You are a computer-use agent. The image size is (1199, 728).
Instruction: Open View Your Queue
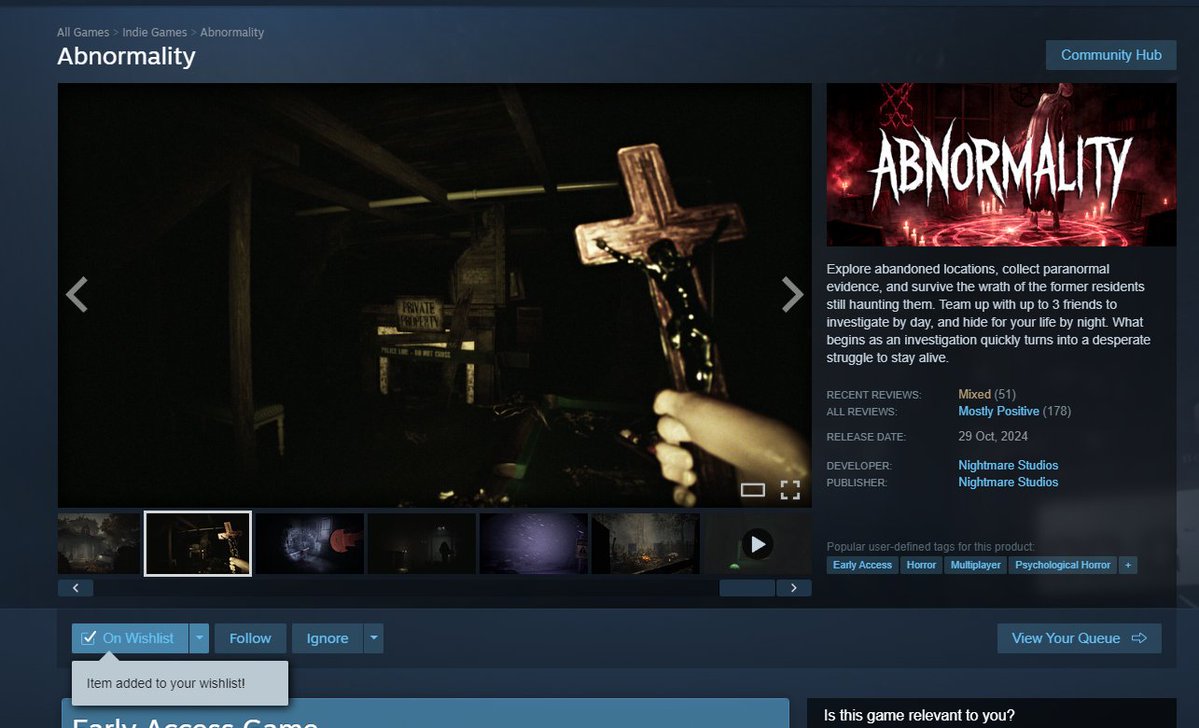(x=1079, y=638)
